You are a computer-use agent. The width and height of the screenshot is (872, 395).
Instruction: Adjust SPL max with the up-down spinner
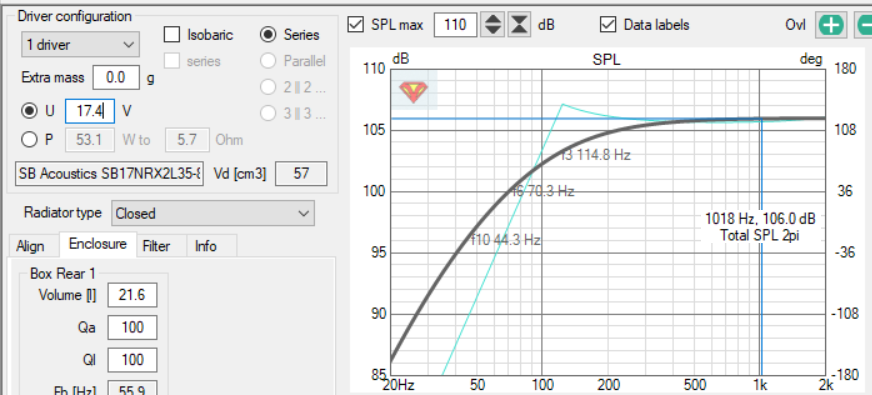[x=493, y=25]
